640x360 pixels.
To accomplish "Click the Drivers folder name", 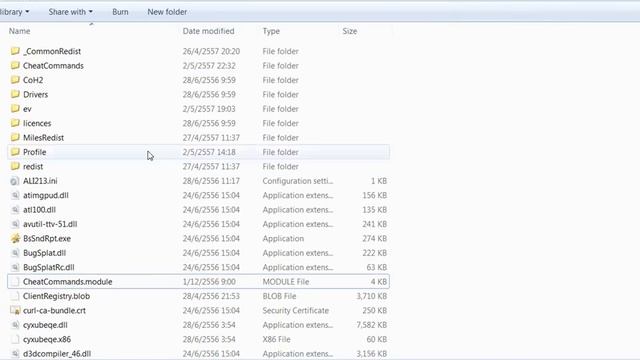I will click(x=36, y=94).
